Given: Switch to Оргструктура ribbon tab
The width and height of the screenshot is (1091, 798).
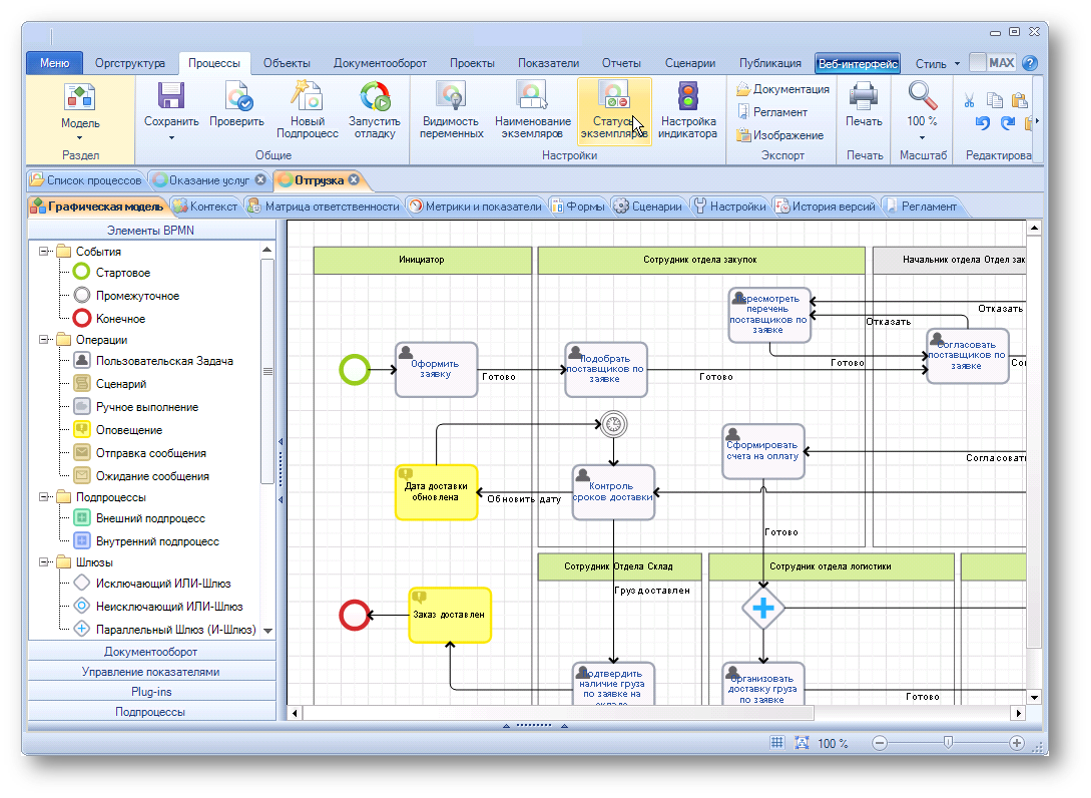Looking at the screenshot, I should (x=130, y=63).
